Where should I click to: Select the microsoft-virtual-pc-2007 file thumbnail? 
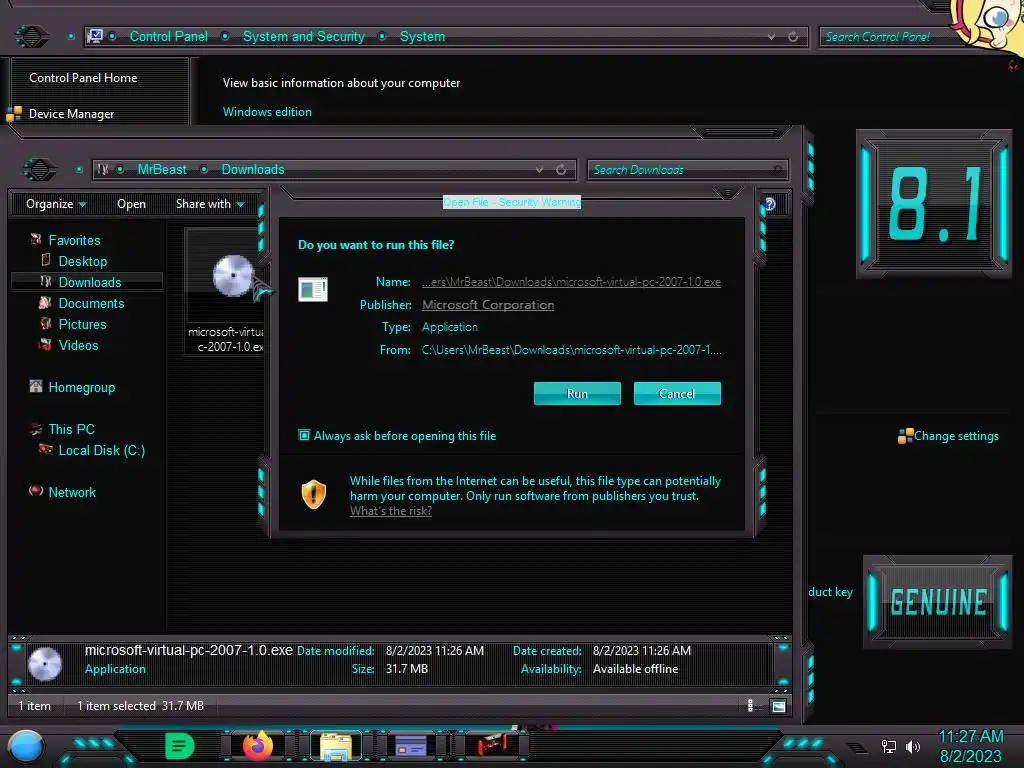pyautogui.click(x=225, y=291)
